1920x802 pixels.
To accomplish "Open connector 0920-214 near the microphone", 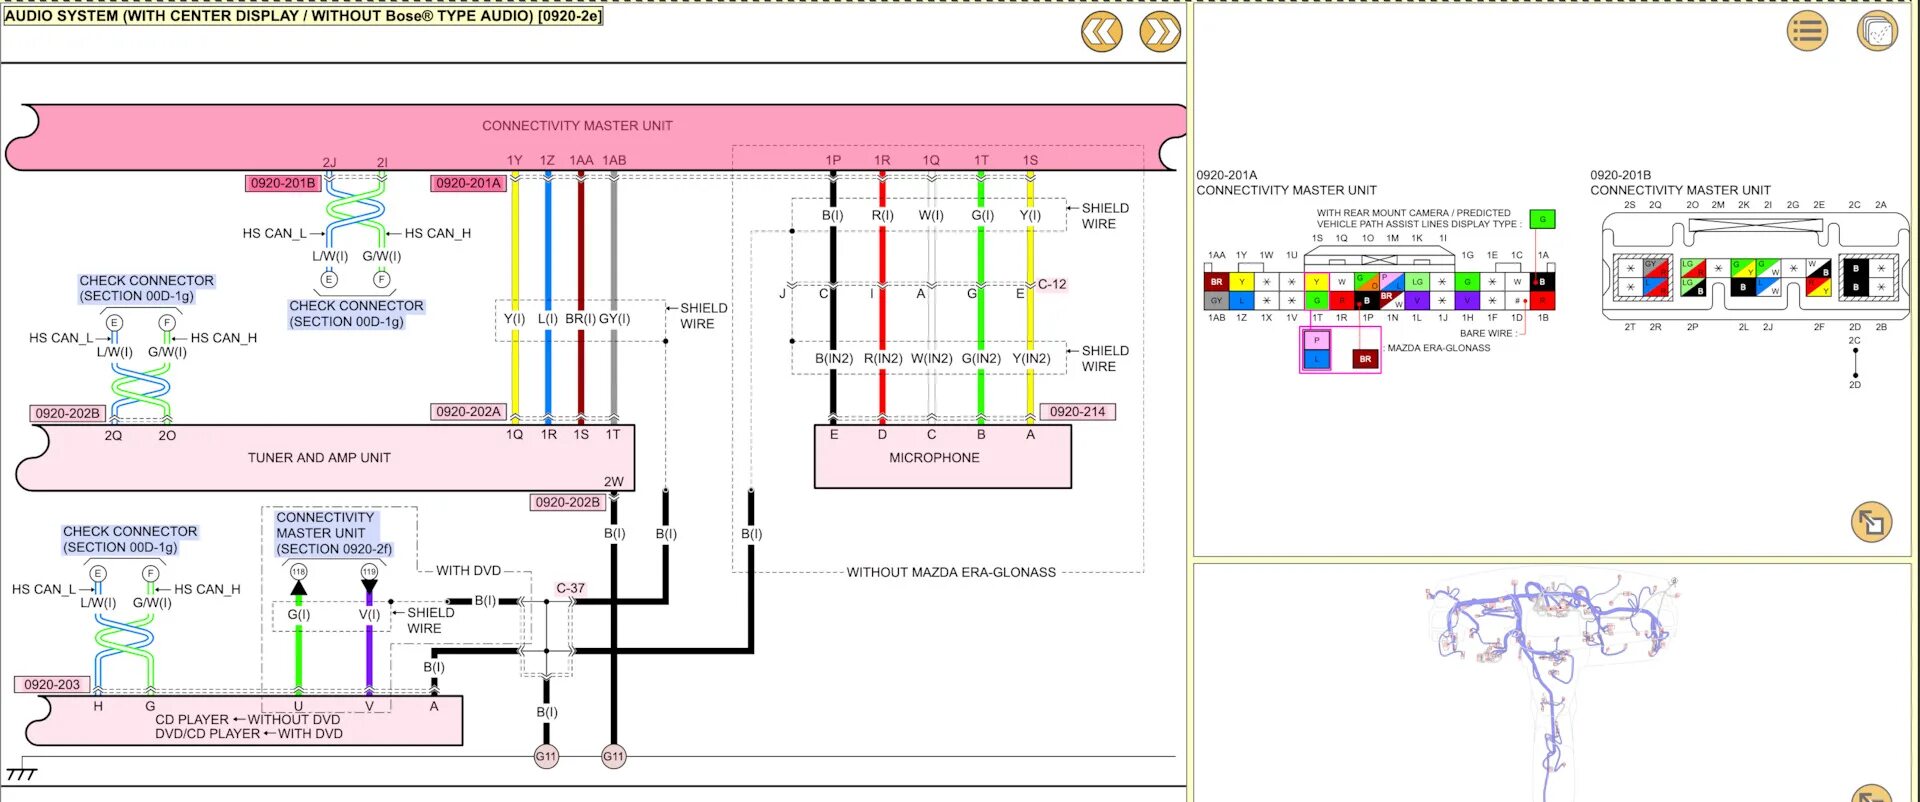I will coord(1077,412).
